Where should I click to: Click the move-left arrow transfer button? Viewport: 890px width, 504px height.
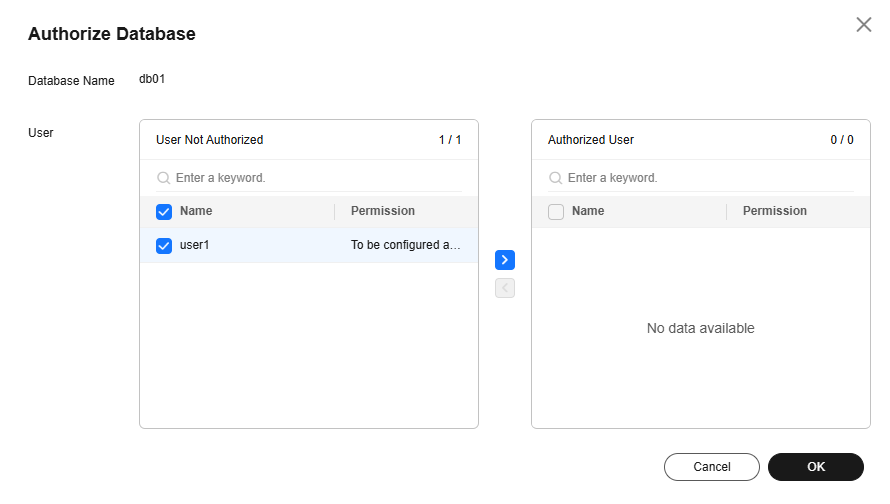click(x=505, y=288)
